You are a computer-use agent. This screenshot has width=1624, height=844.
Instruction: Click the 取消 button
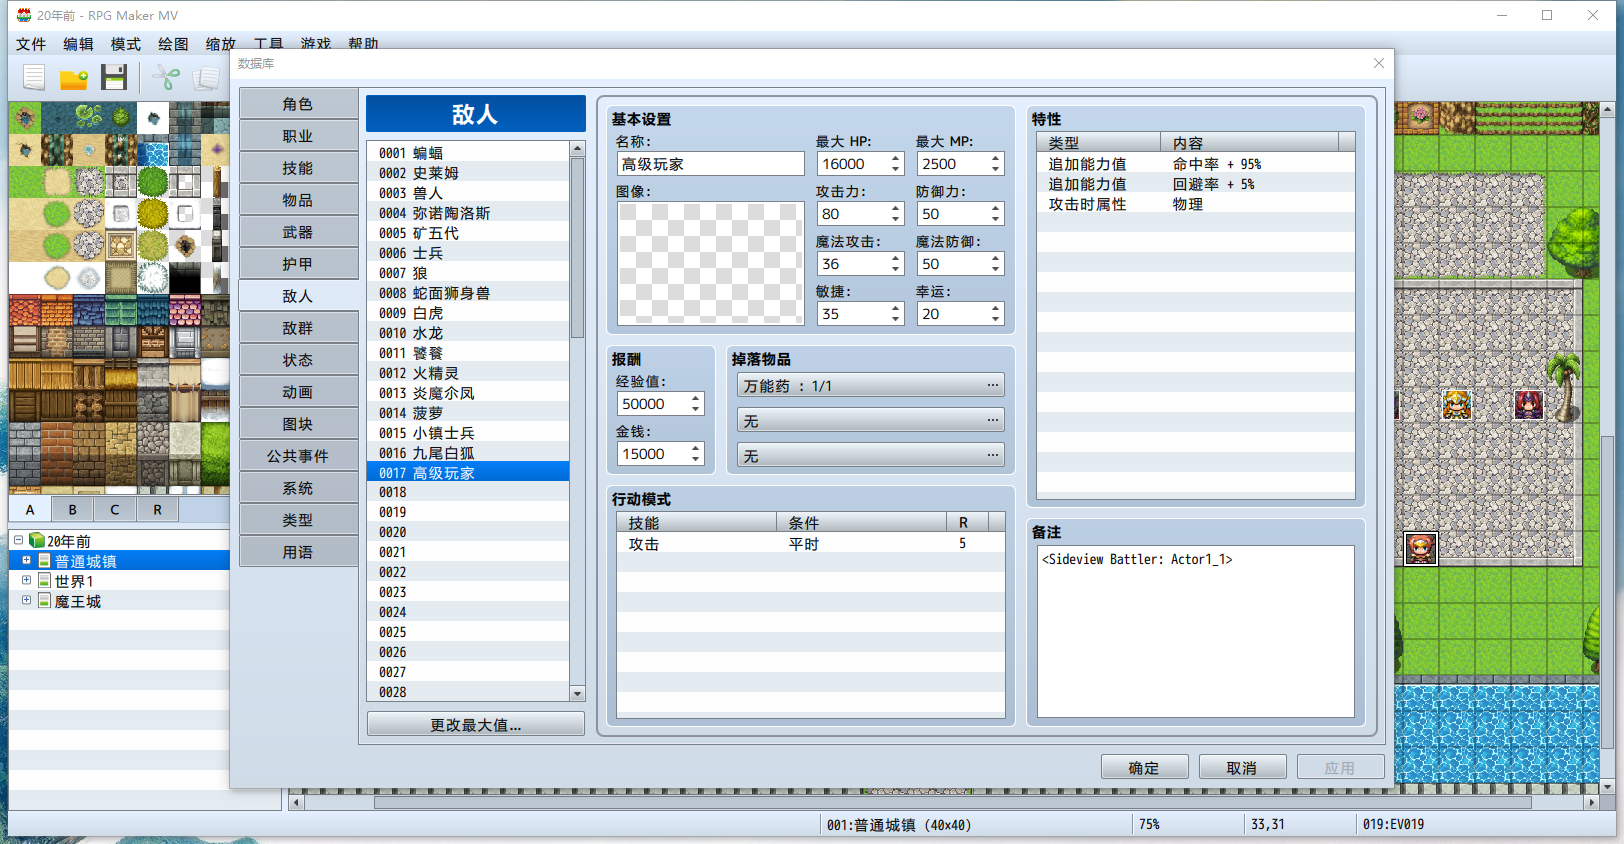tap(1242, 767)
